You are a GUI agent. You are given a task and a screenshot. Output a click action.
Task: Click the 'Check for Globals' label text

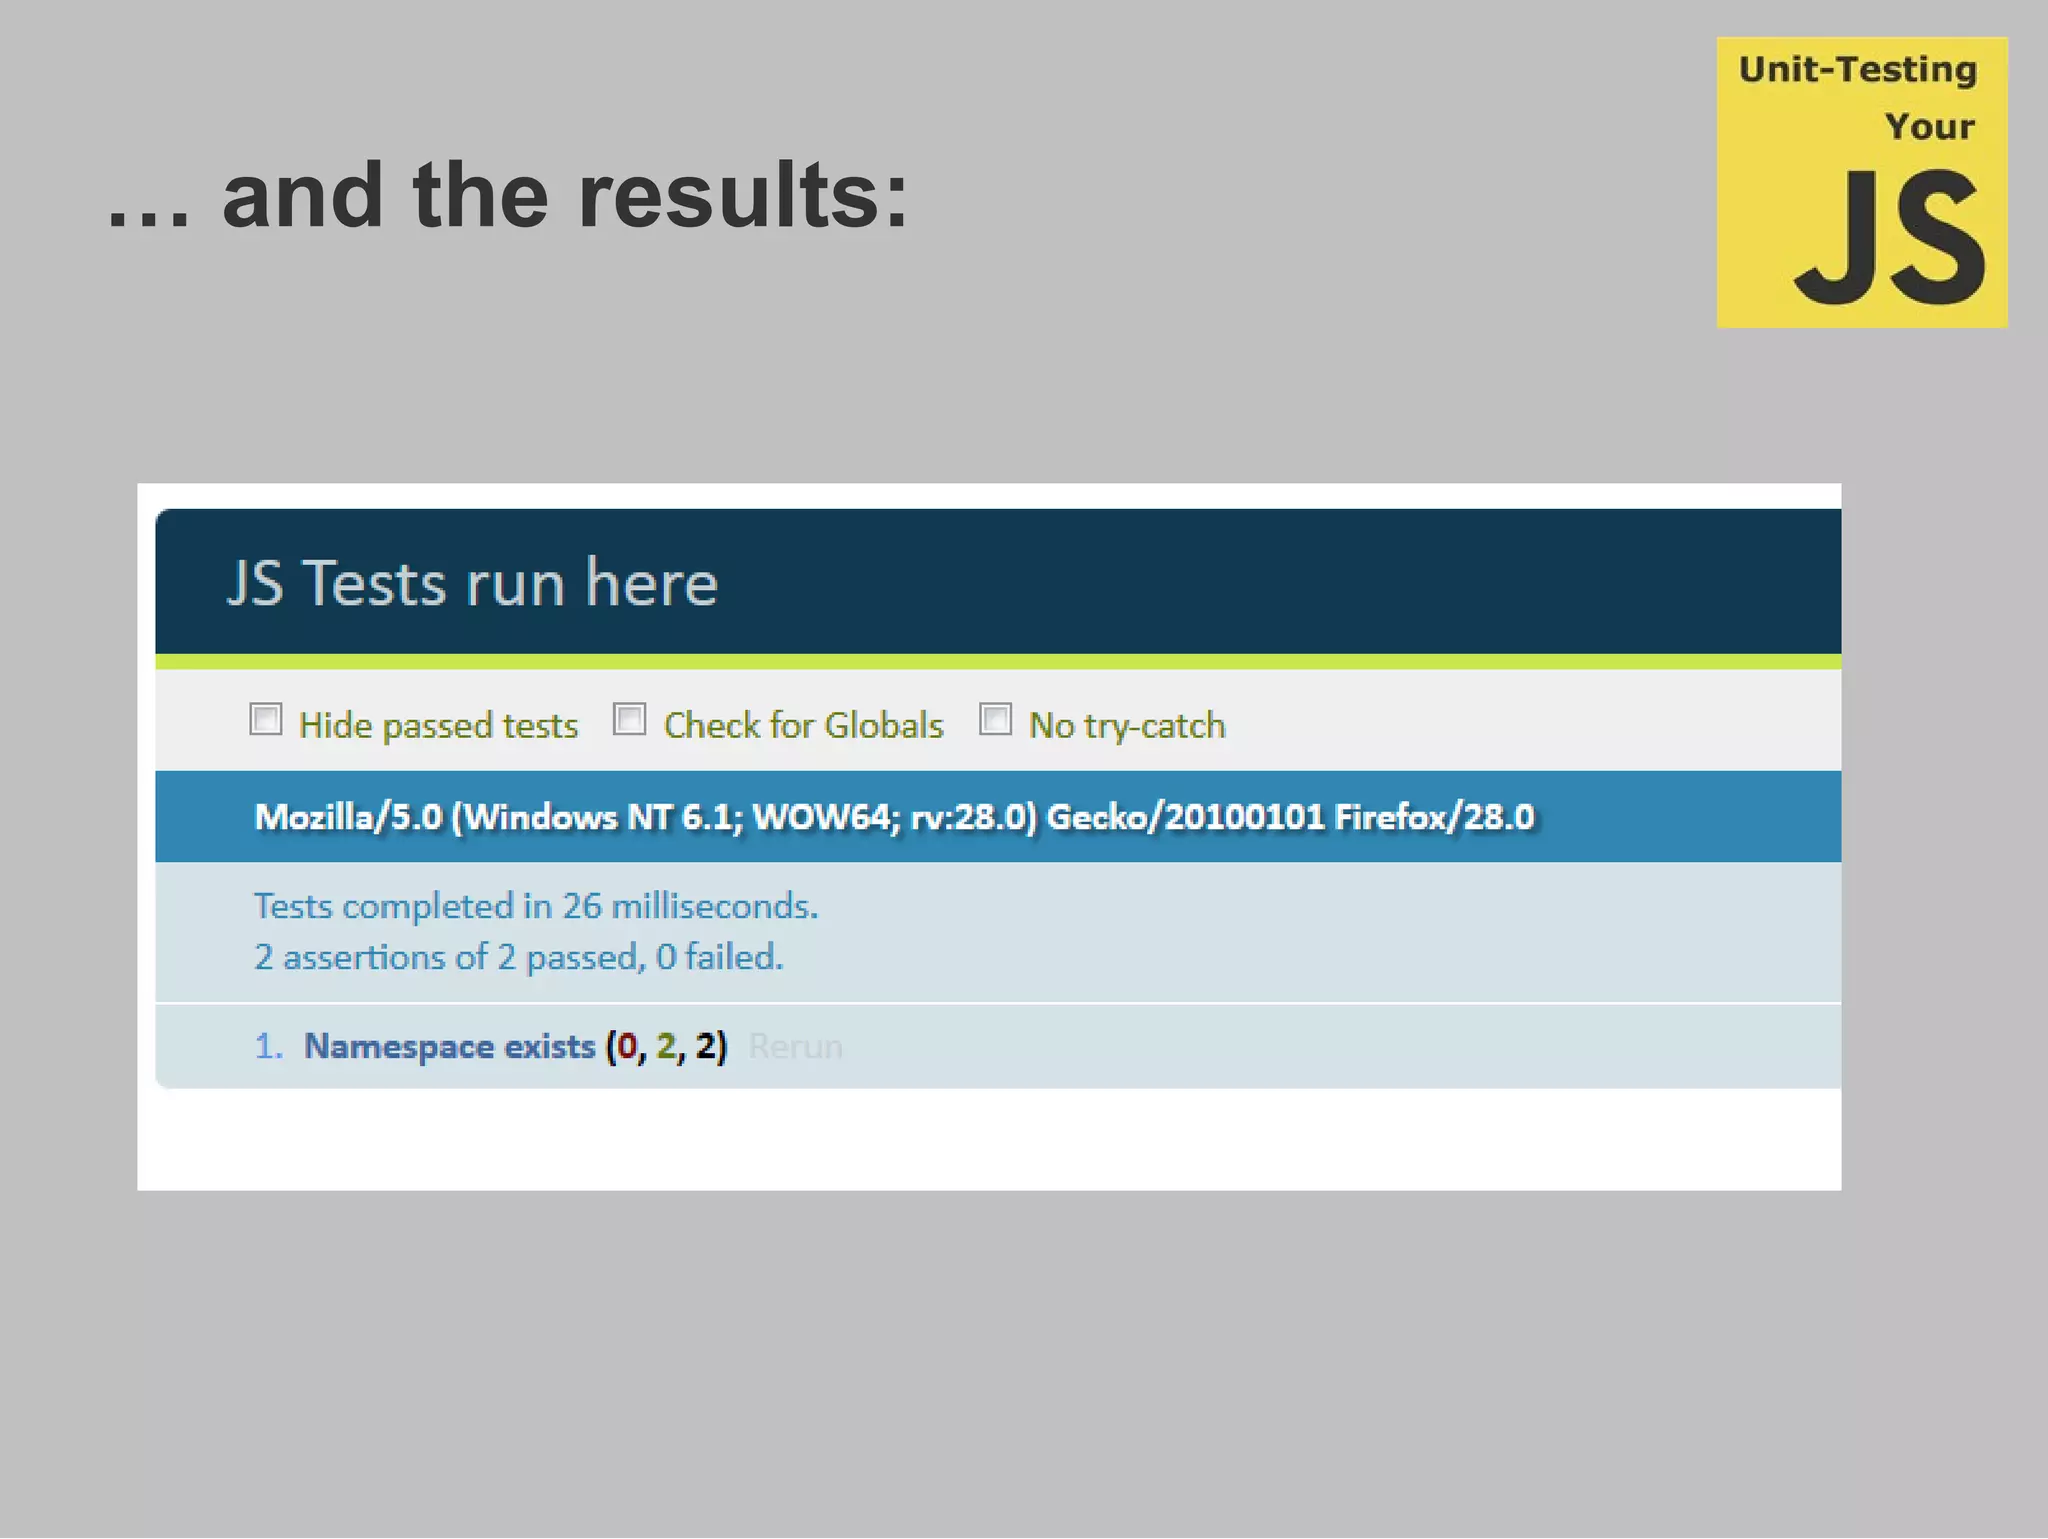pyautogui.click(x=803, y=725)
